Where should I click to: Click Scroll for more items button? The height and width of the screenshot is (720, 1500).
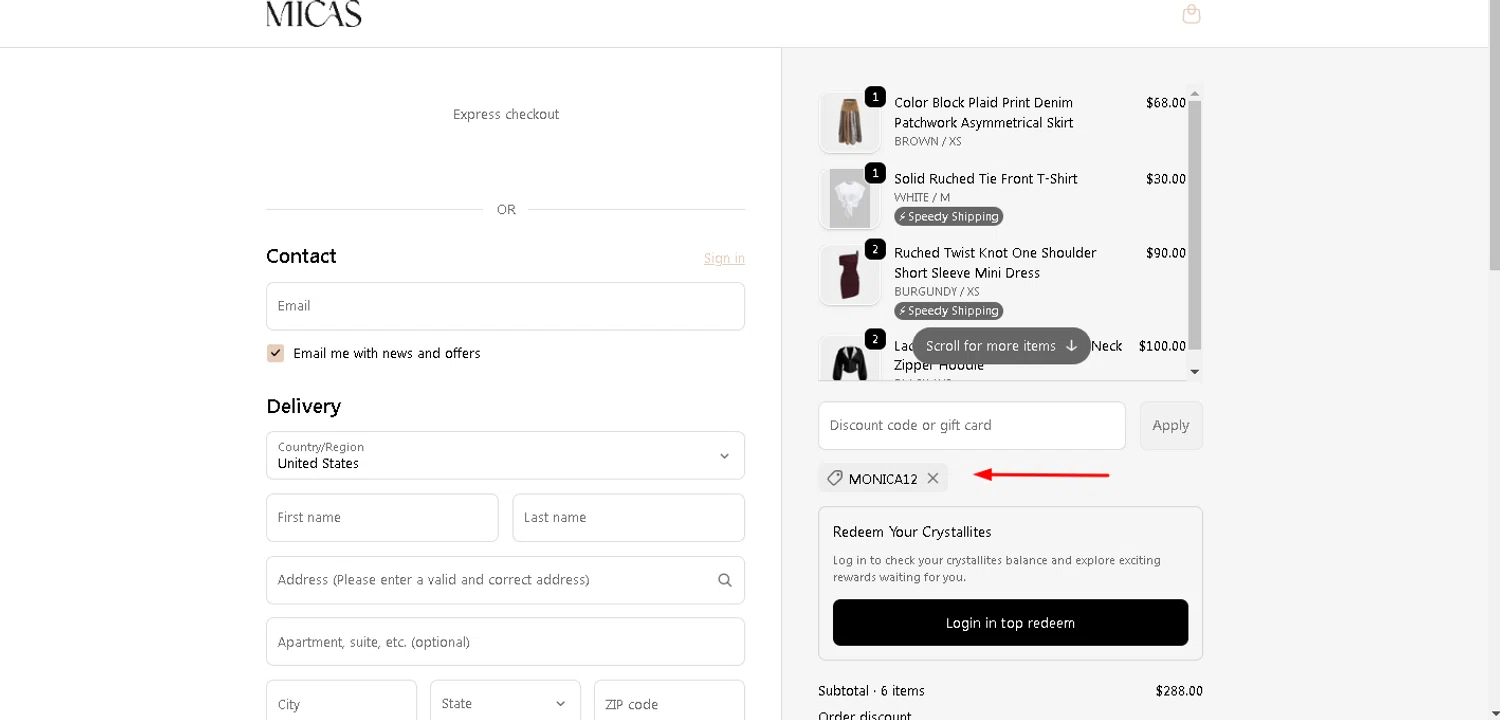pos(1001,346)
